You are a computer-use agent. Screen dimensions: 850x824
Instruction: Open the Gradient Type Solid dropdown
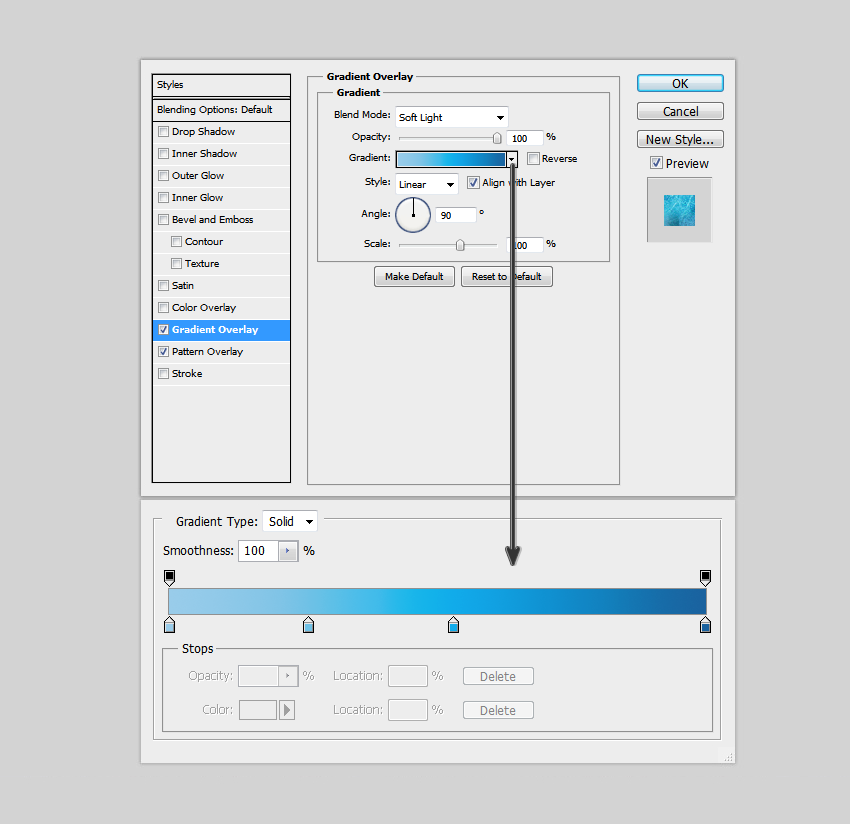click(290, 522)
